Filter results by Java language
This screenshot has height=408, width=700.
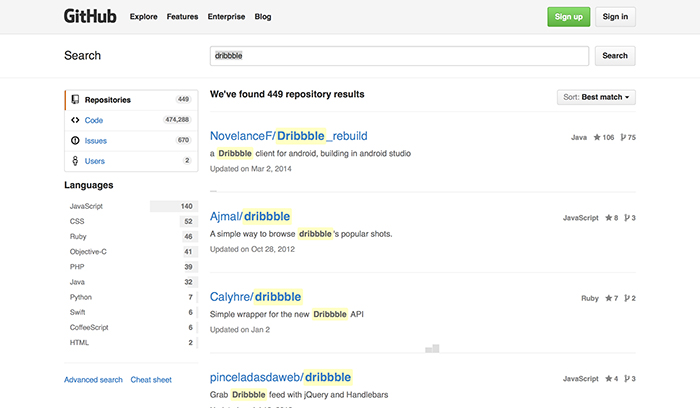pyautogui.click(x=131, y=282)
